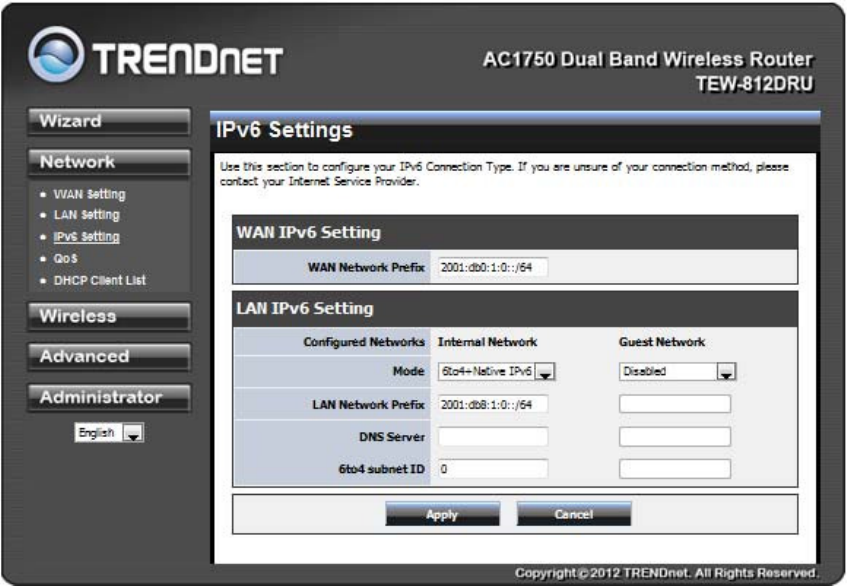
Task: Select the IPv6 Settings page heading
Action: point(284,130)
